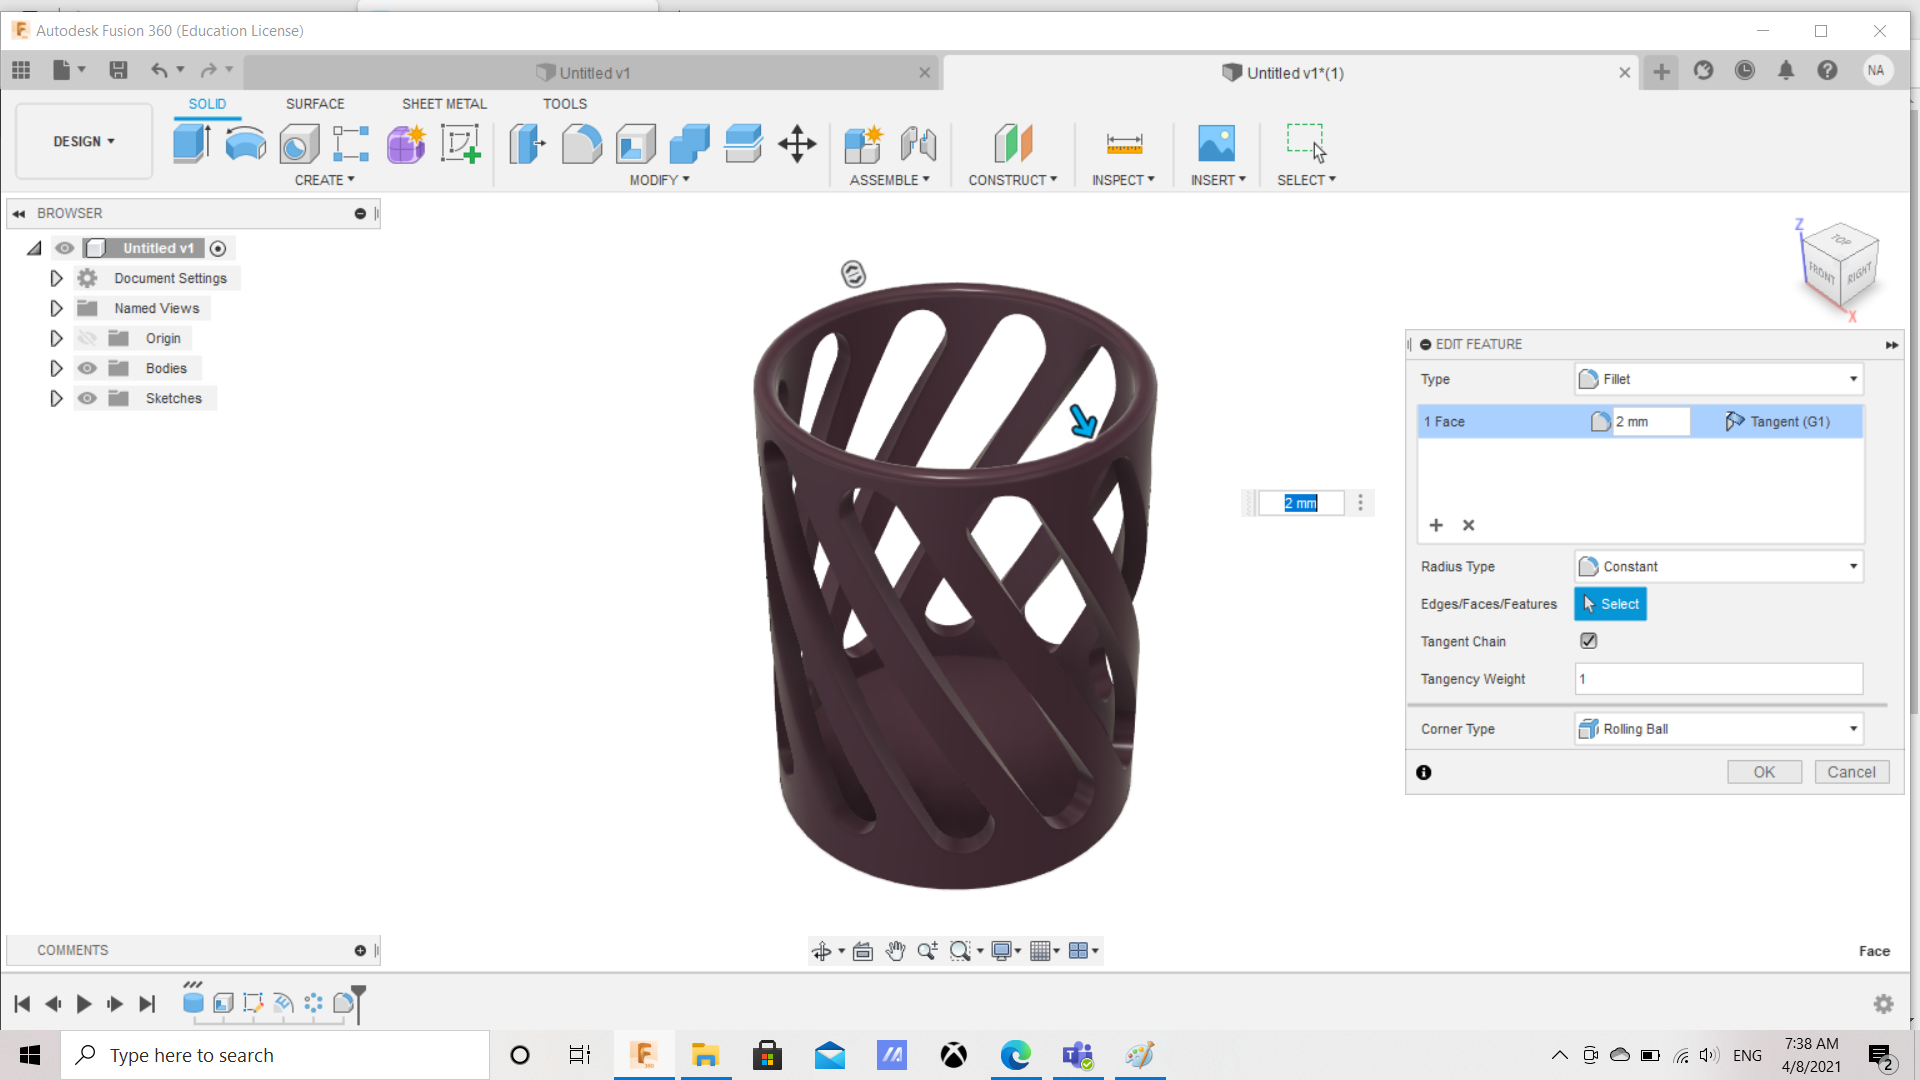Click the 2 mm radius field in dialog
1920x1080 pixels.
coord(1650,422)
